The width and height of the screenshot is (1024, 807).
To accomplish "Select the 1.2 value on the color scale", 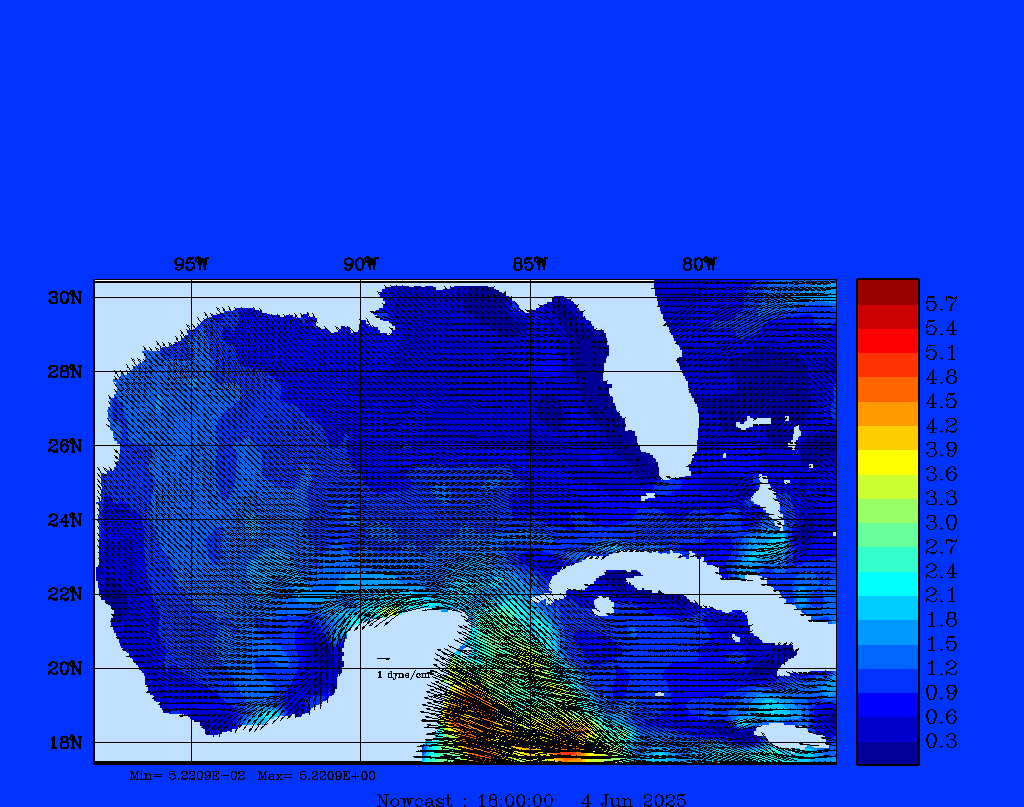I will pyautogui.click(x=941, y=668).
